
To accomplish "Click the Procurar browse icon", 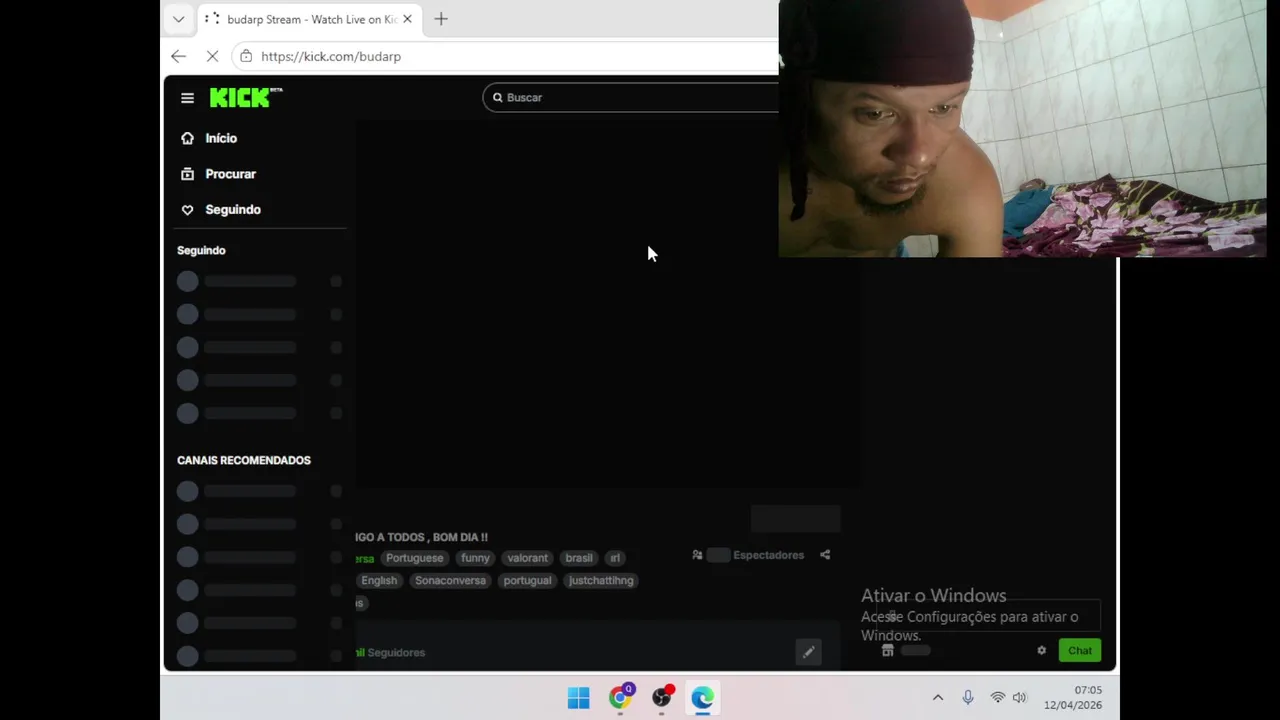I will (187, 174).
